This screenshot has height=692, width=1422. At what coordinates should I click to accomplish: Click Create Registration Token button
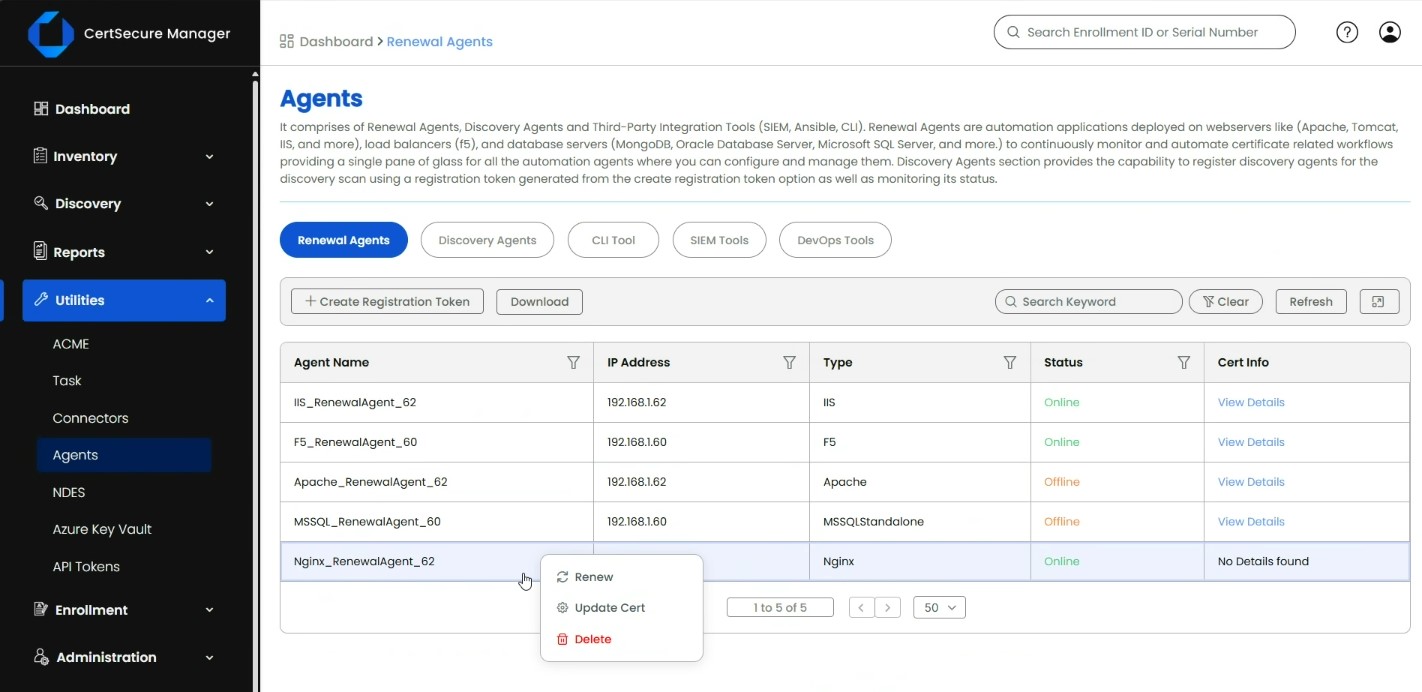tap(387, 301)
